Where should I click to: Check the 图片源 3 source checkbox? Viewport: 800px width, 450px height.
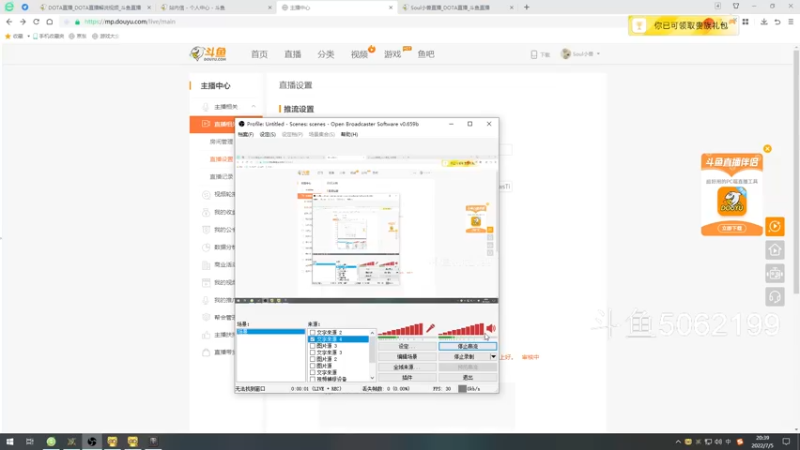point(313,346)
